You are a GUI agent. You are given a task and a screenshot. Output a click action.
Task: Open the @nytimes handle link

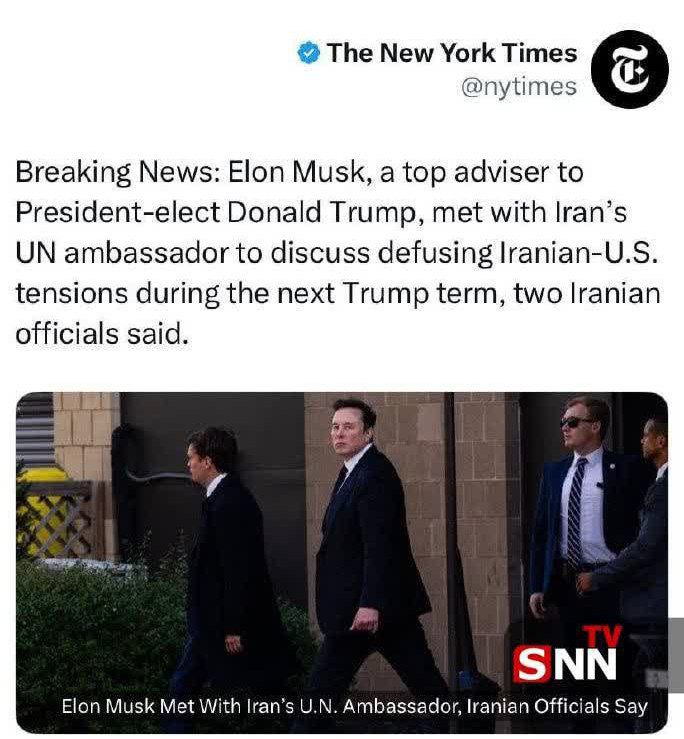[519, 87]
